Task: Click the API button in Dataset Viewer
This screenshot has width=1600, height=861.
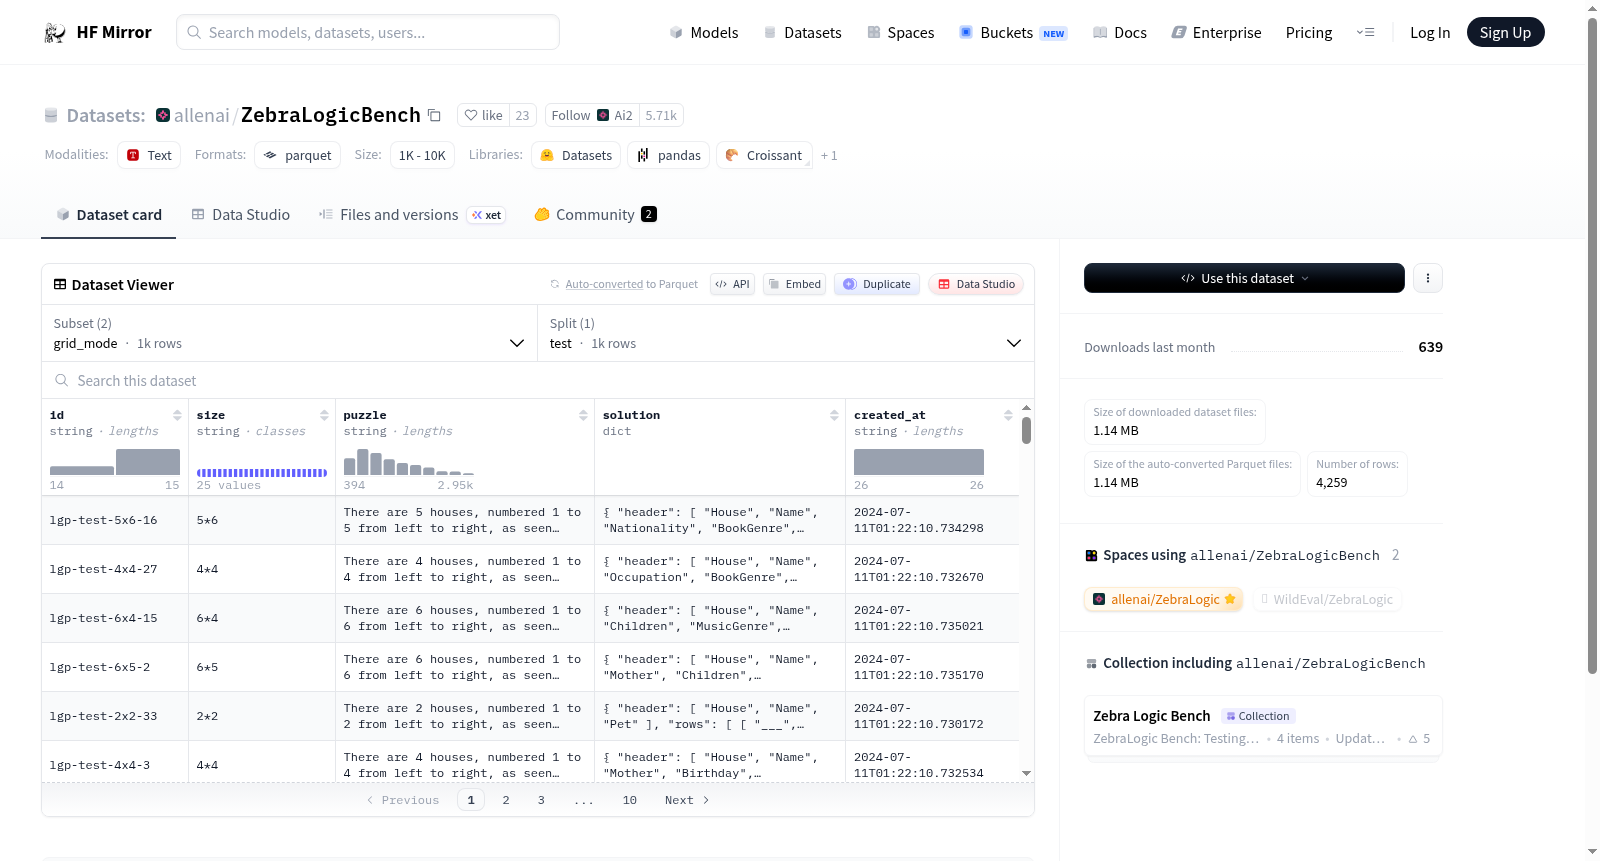Action: click(732, 284)
